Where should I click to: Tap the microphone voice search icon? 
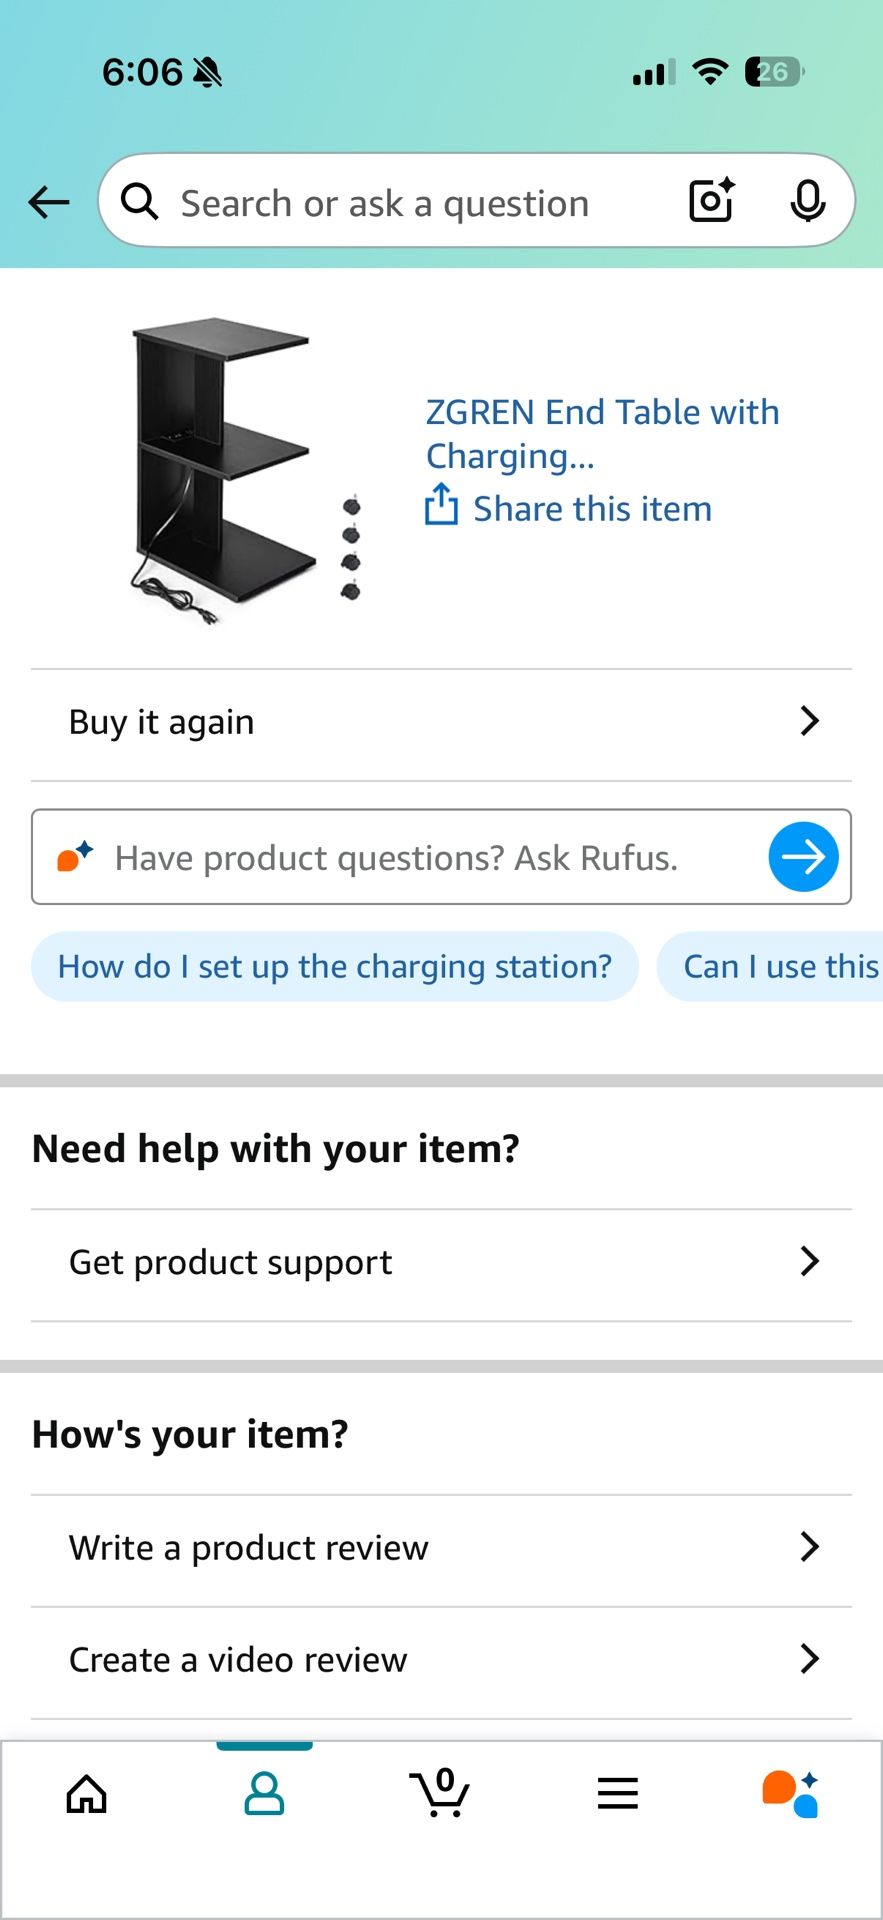[807, 201]
